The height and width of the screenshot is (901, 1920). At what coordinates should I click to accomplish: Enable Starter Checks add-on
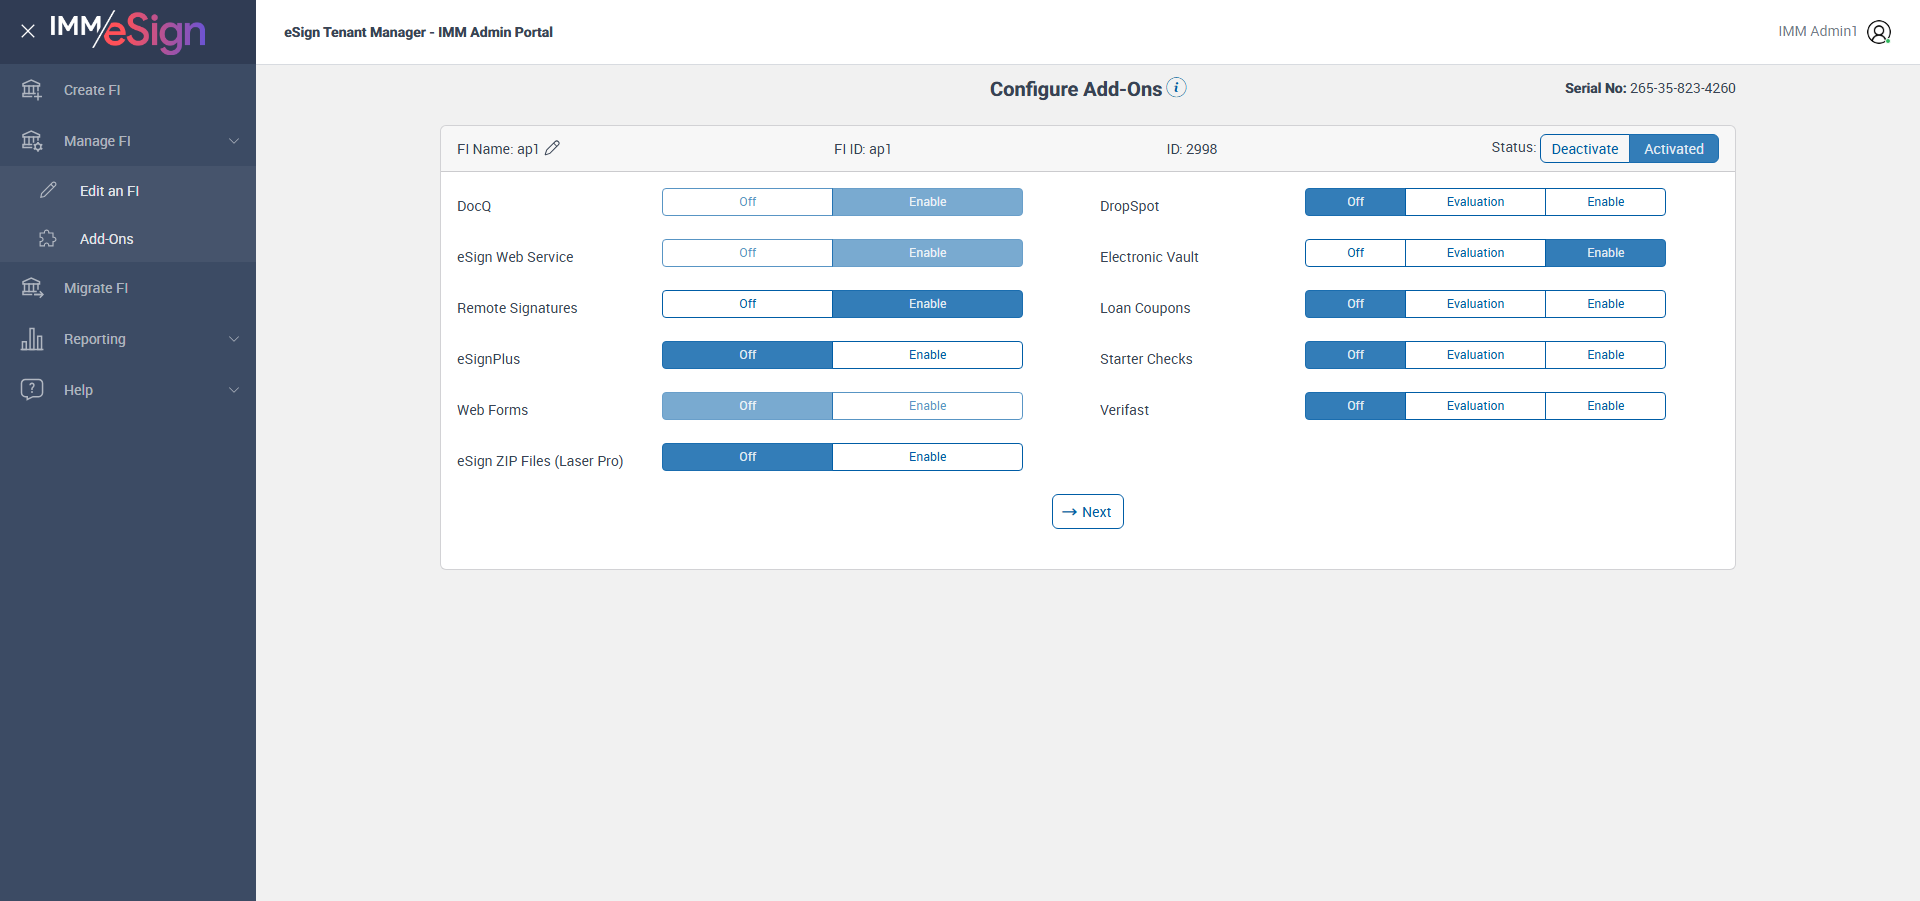coord(1606,355)
